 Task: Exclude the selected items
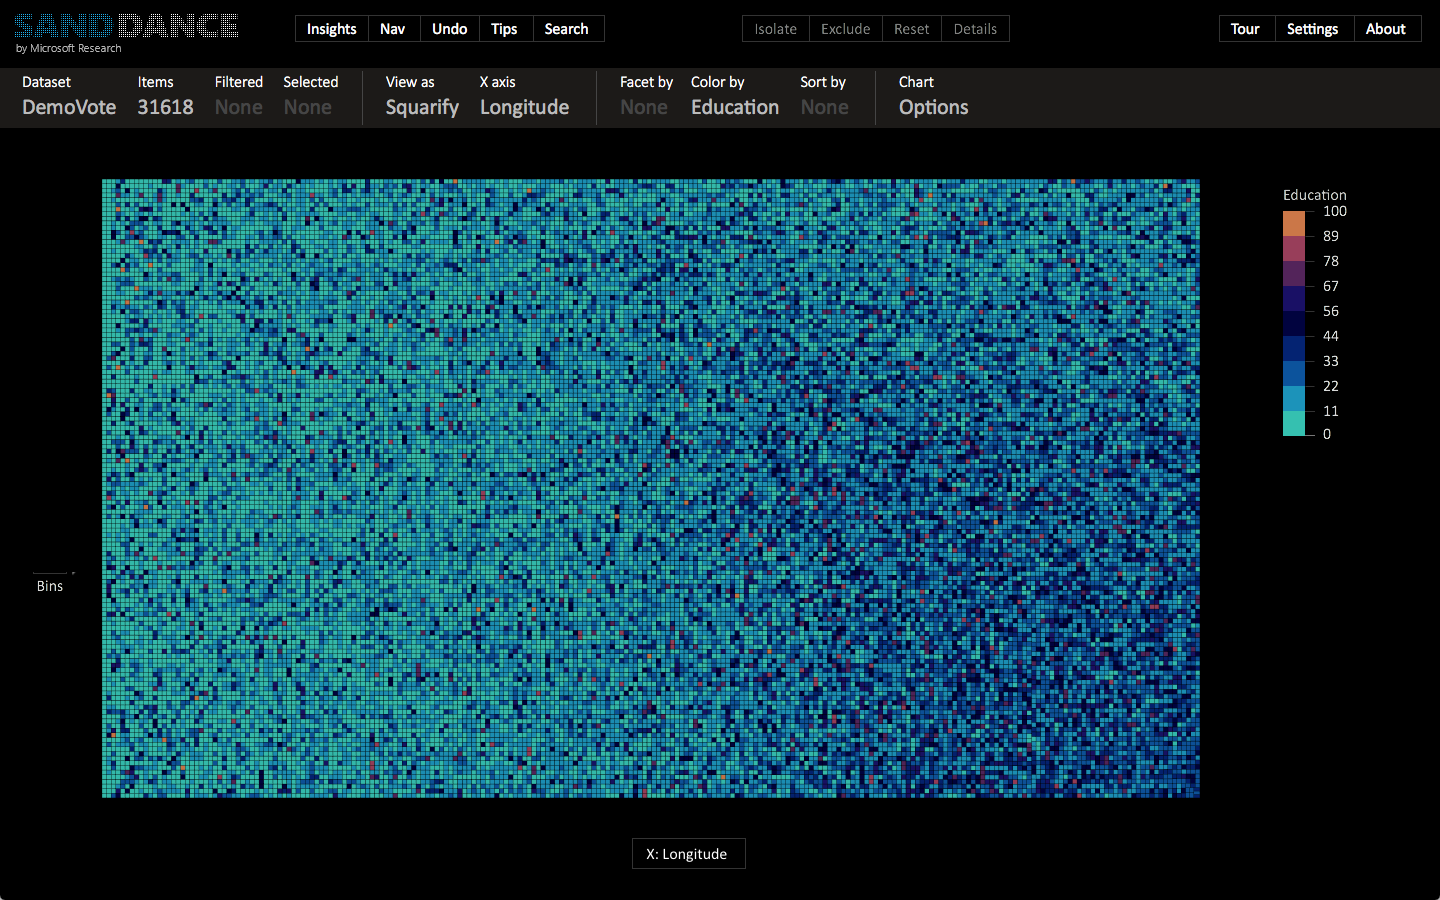point(845,28)
